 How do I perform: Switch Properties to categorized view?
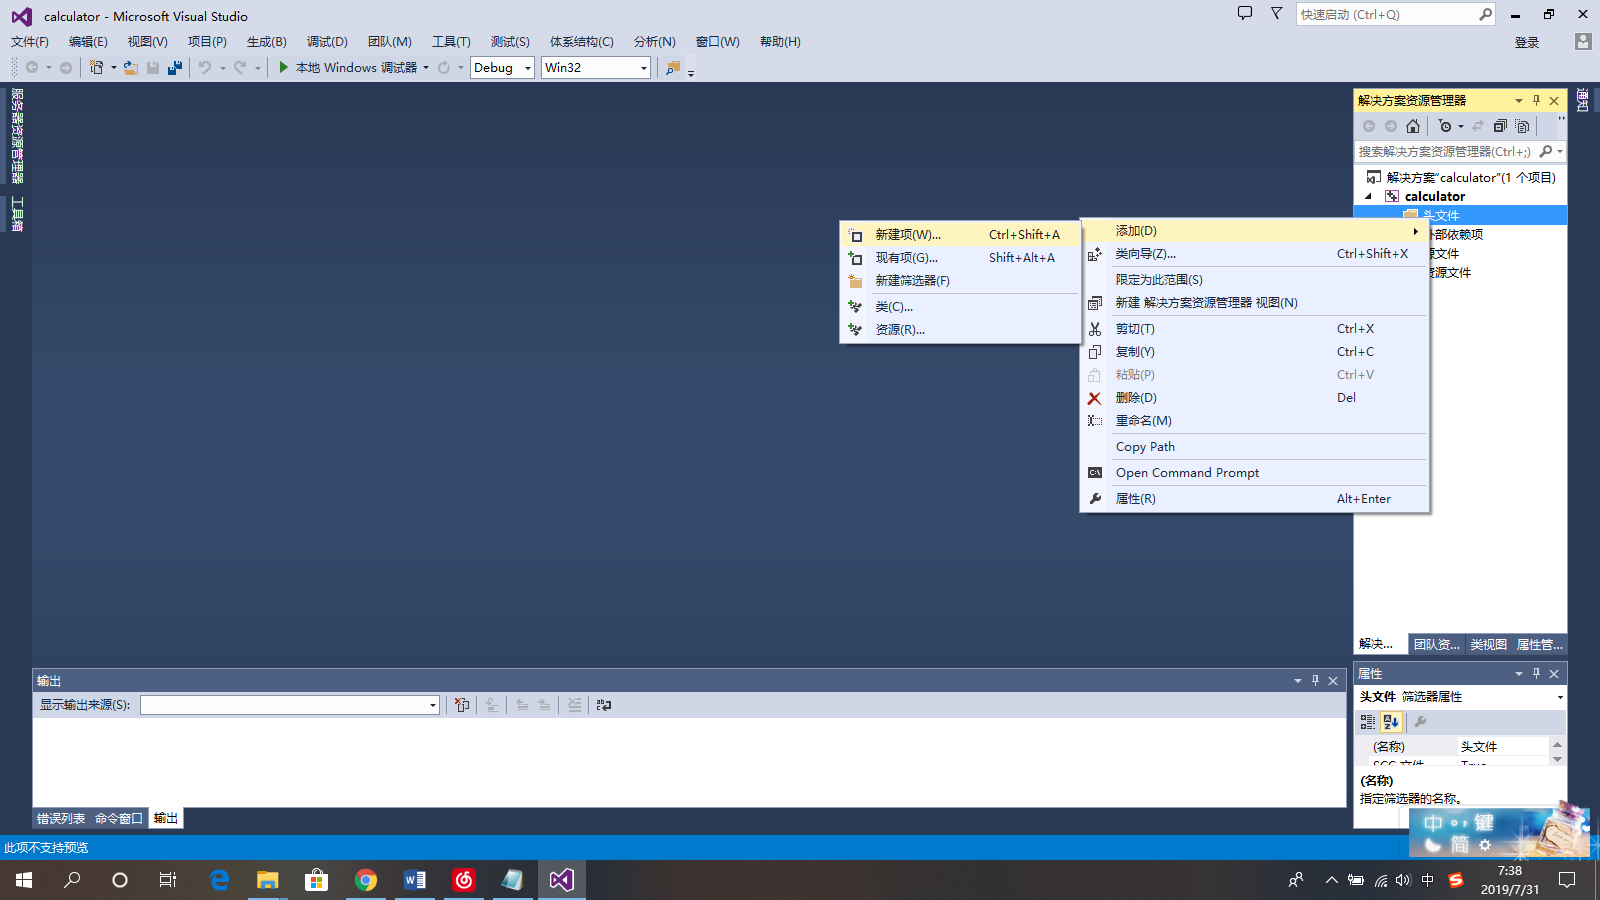pos(1367,722)
